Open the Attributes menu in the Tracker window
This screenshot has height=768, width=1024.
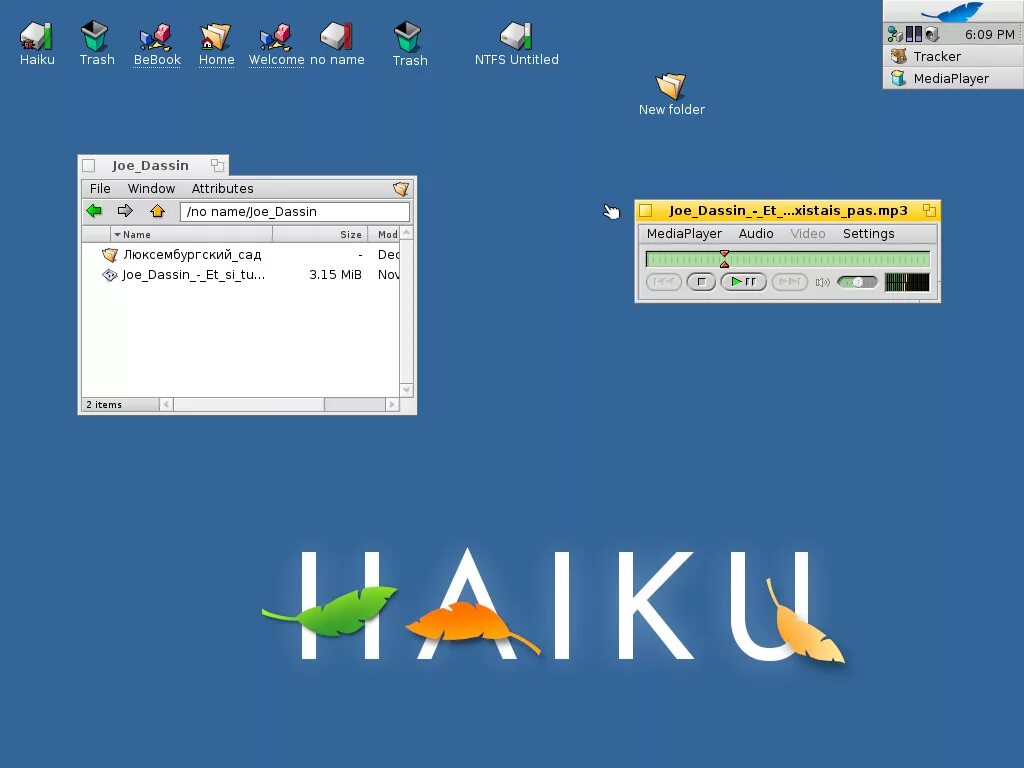point(222,189)
